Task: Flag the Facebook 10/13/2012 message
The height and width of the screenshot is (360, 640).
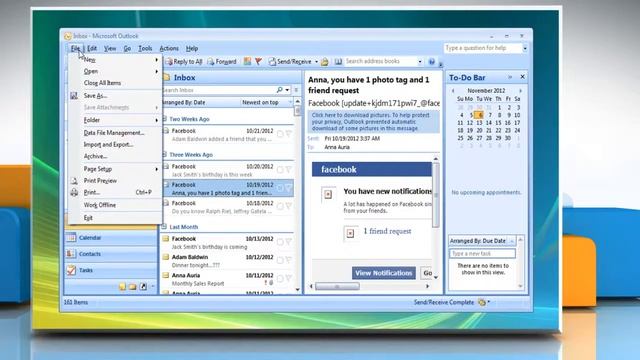Action: pos(289,242)
